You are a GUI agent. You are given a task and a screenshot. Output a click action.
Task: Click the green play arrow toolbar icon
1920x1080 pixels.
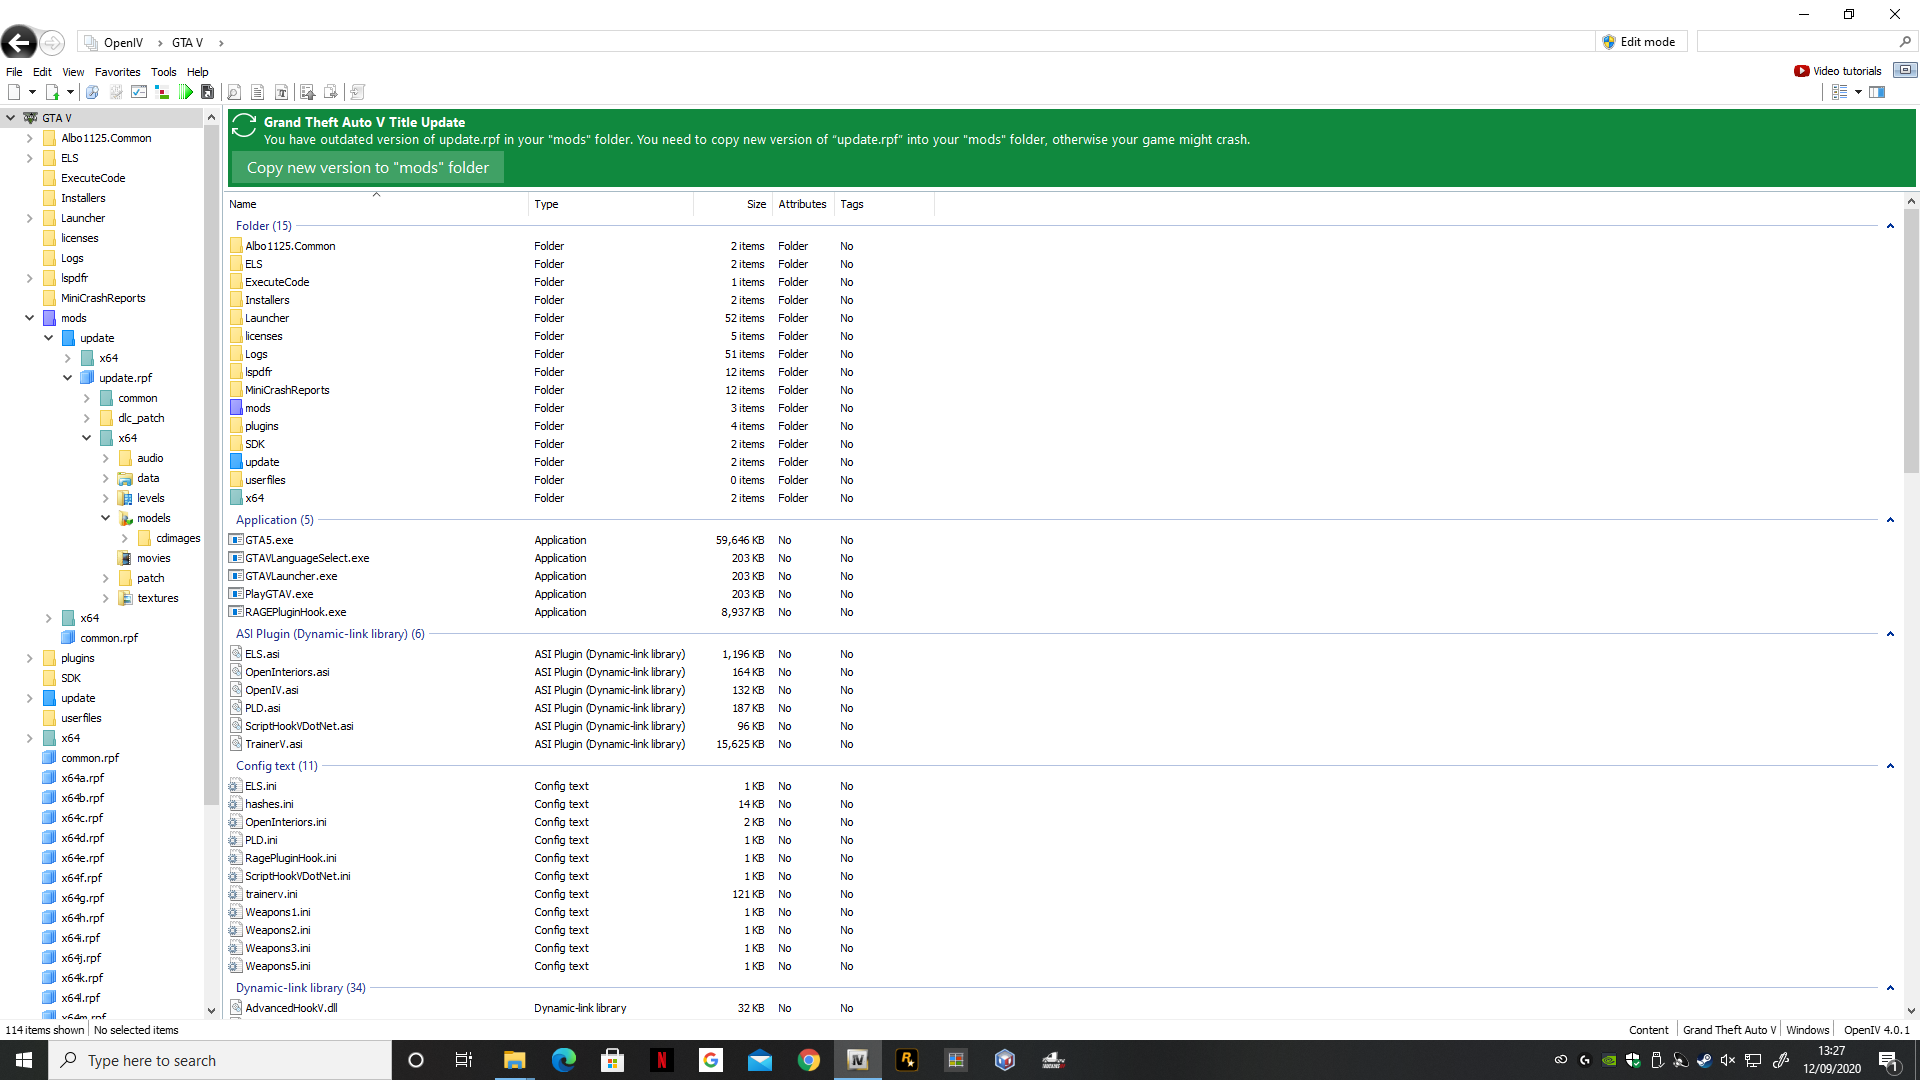pyautogui.click(x=186, y=92)
